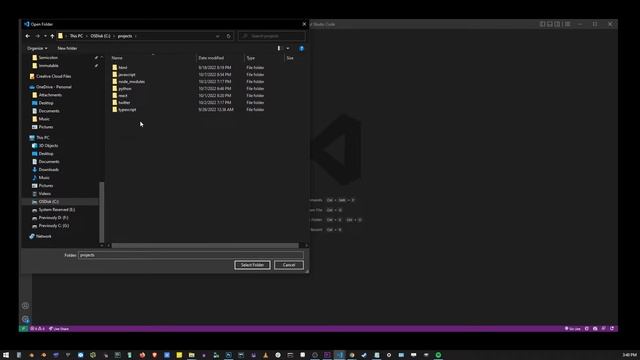
Task: Open the VS Code Manage gear icon
Action: [x=25, y=319]
